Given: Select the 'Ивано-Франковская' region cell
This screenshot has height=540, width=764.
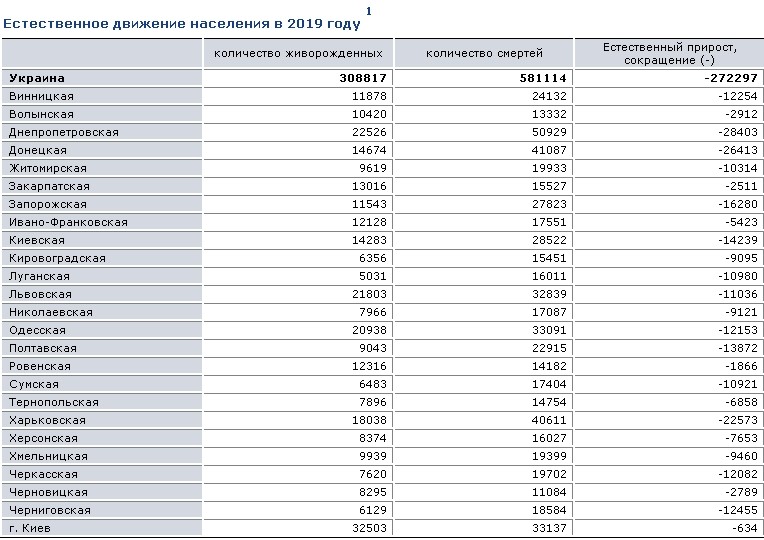Looking at the screenshot, I should click(68, 222).
